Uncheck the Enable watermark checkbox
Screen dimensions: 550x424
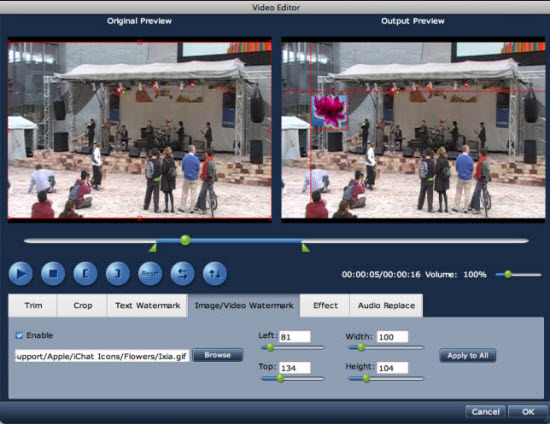(19, 336)
